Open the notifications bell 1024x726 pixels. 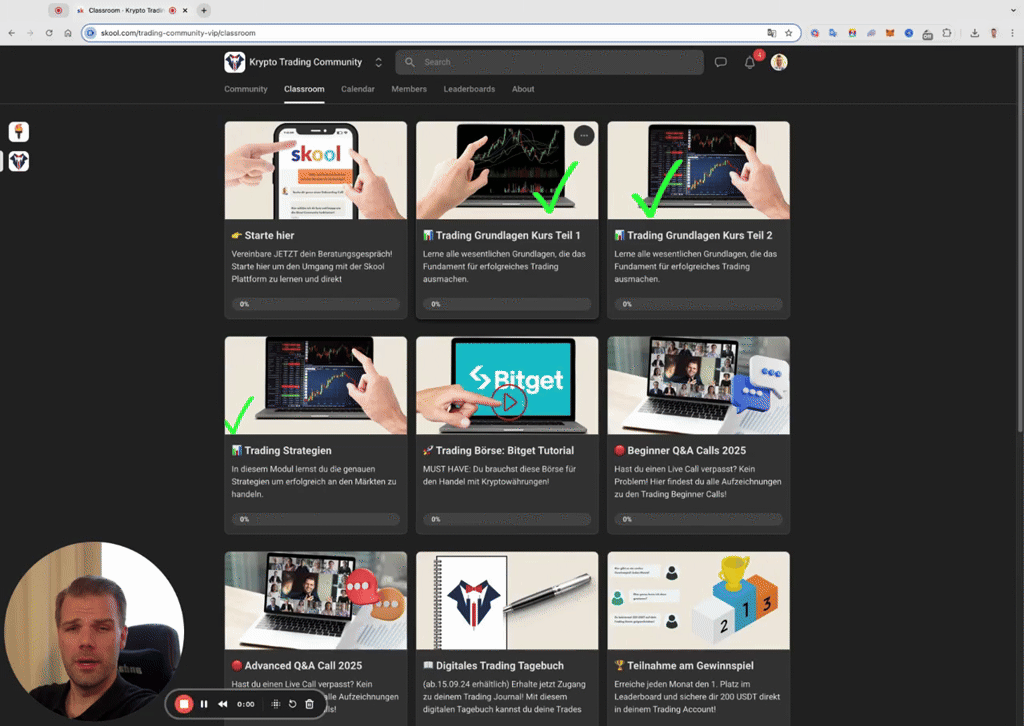pyautogui.click(x=750, y=63)
